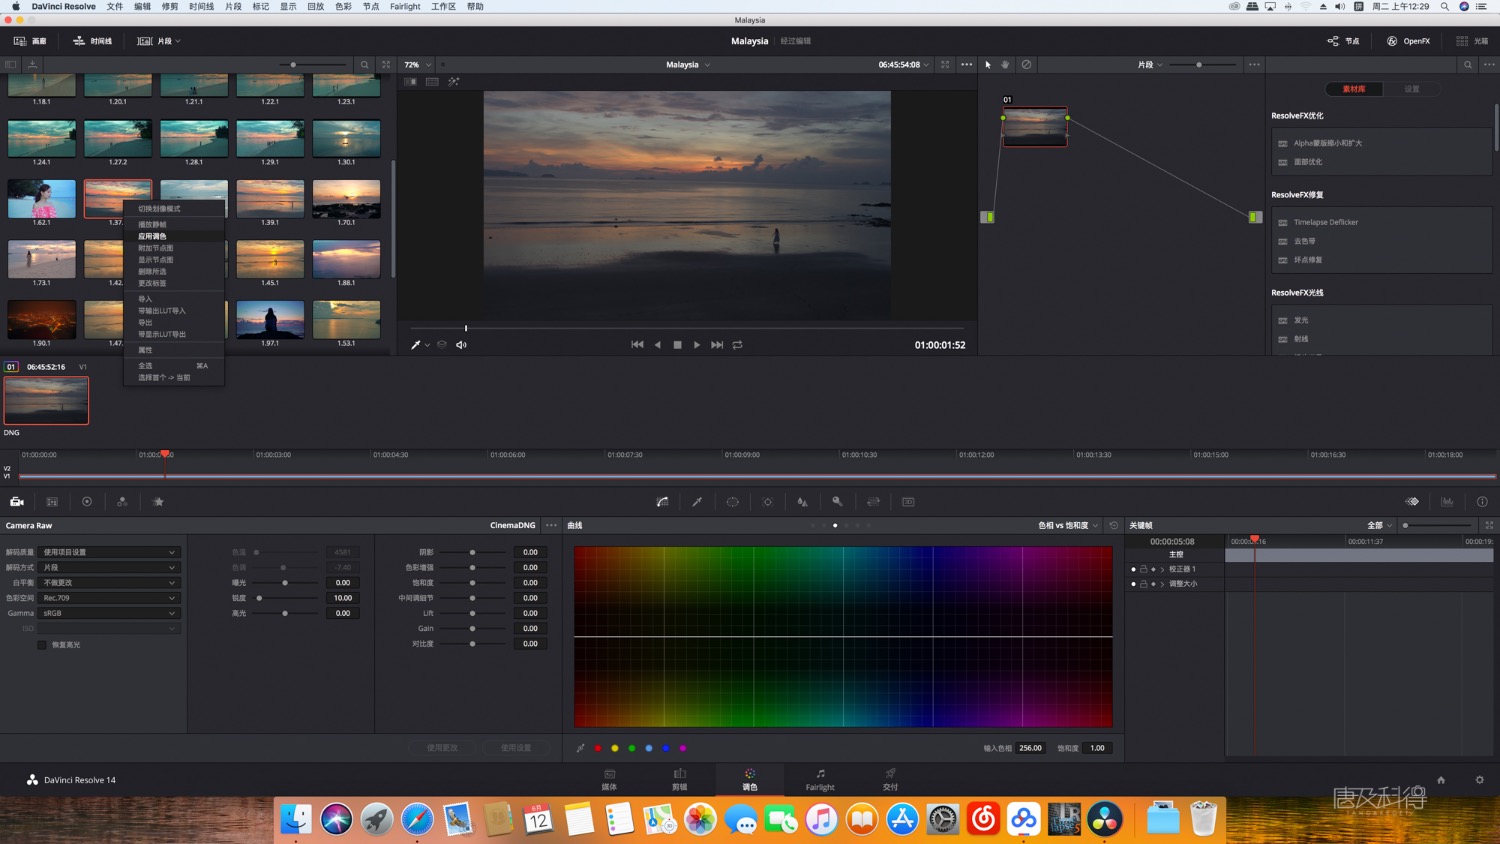Image resolution: width=1500 pixels, height=844 pixels.
Task: Select the Key palette icon
Action: (837, 502)
